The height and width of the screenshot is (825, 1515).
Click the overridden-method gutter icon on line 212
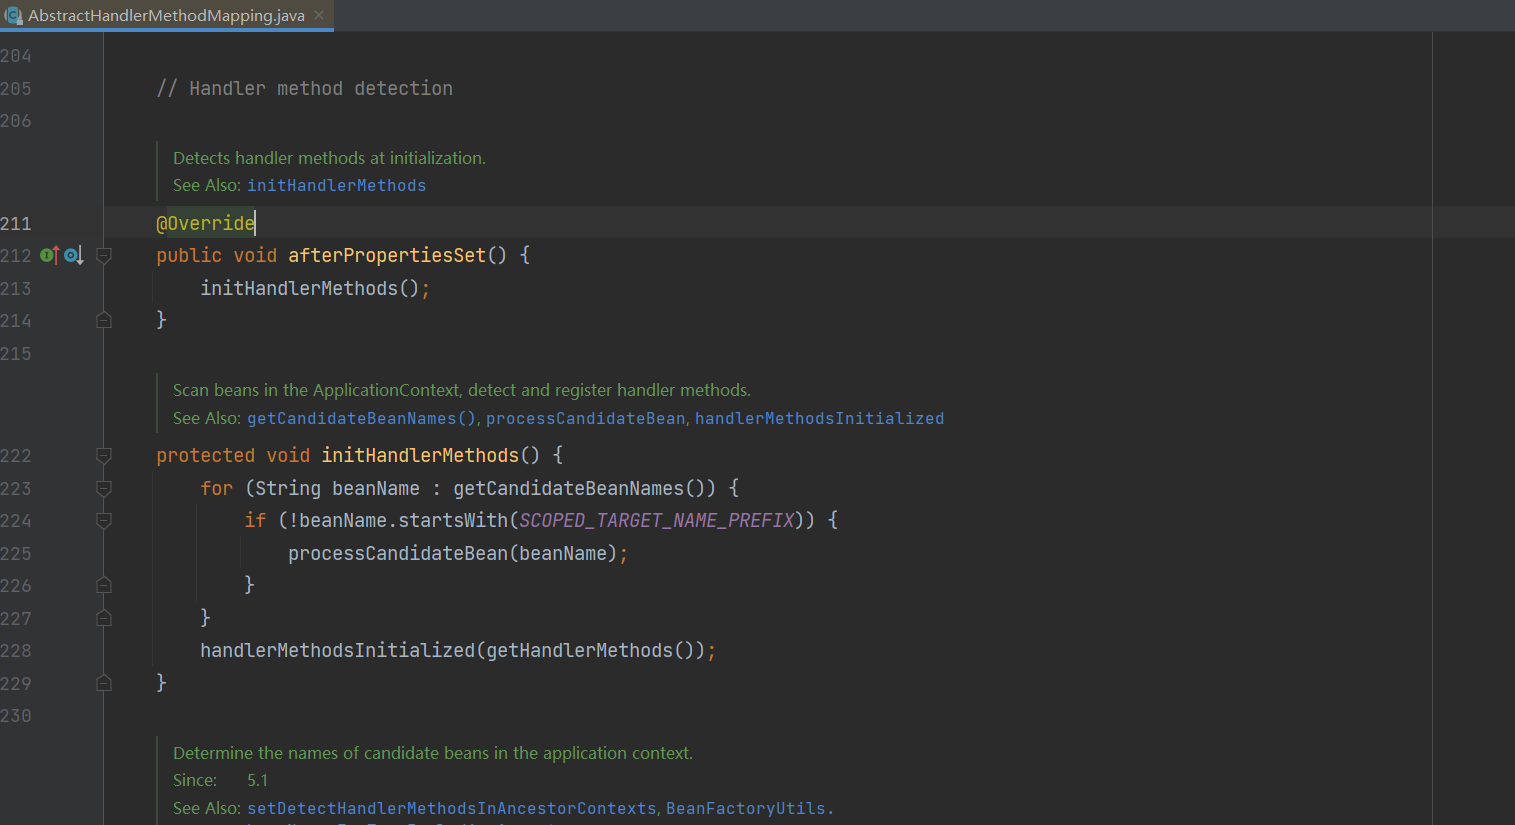coord(73,255)
